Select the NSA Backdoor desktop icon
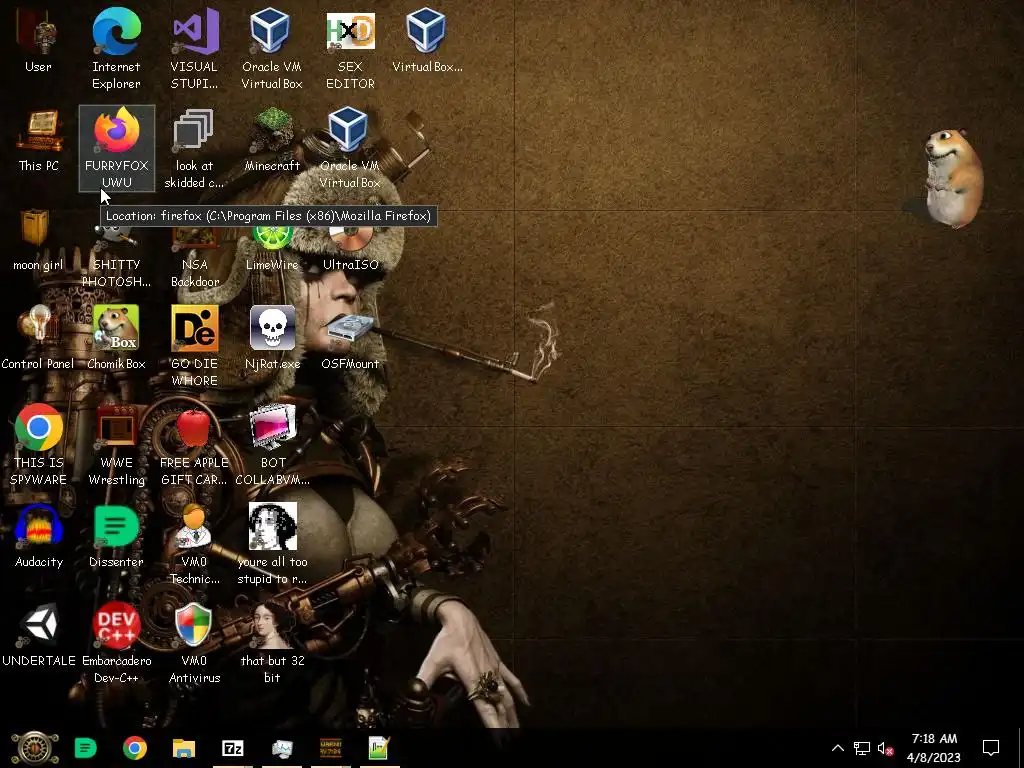 click(195, 256)
